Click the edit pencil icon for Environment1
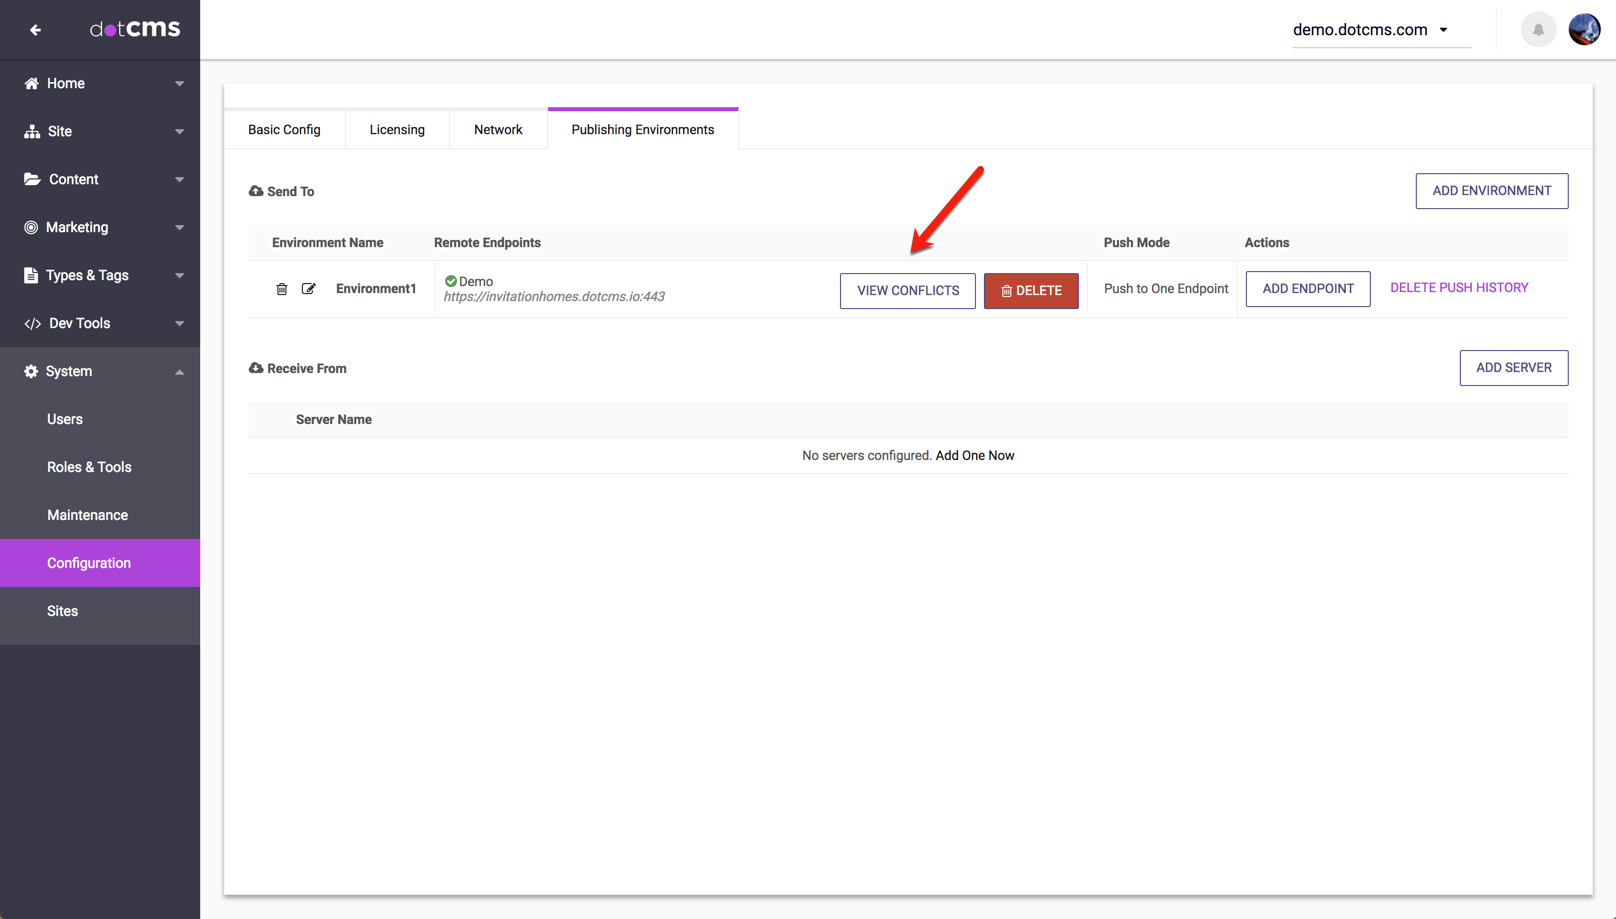The height and width of the screenshot is (919, 1616). tap(309, 289)
